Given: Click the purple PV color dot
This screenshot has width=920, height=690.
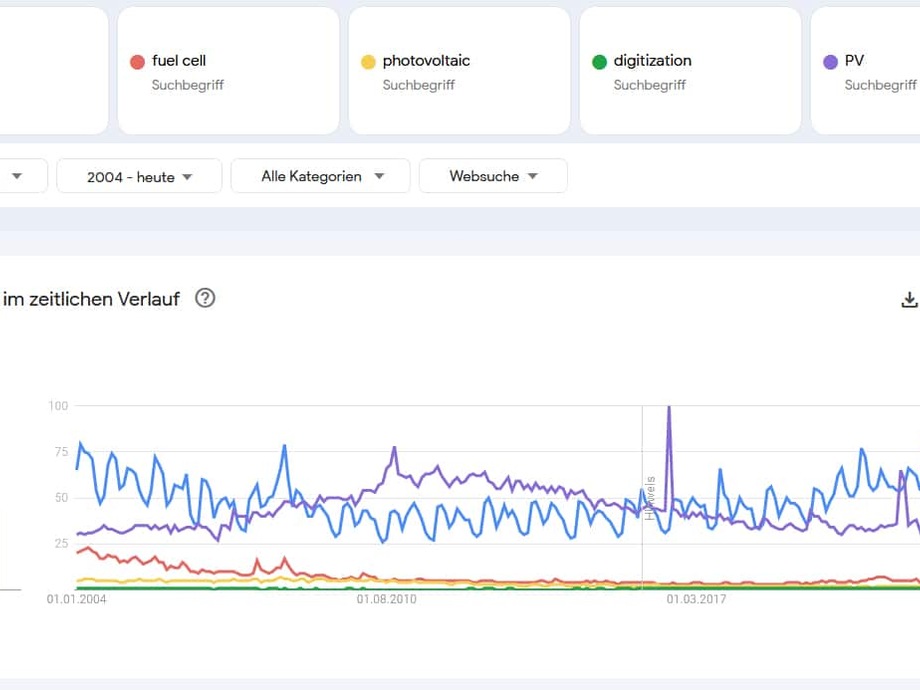Looking at the screenshot, I should (830, 62).
